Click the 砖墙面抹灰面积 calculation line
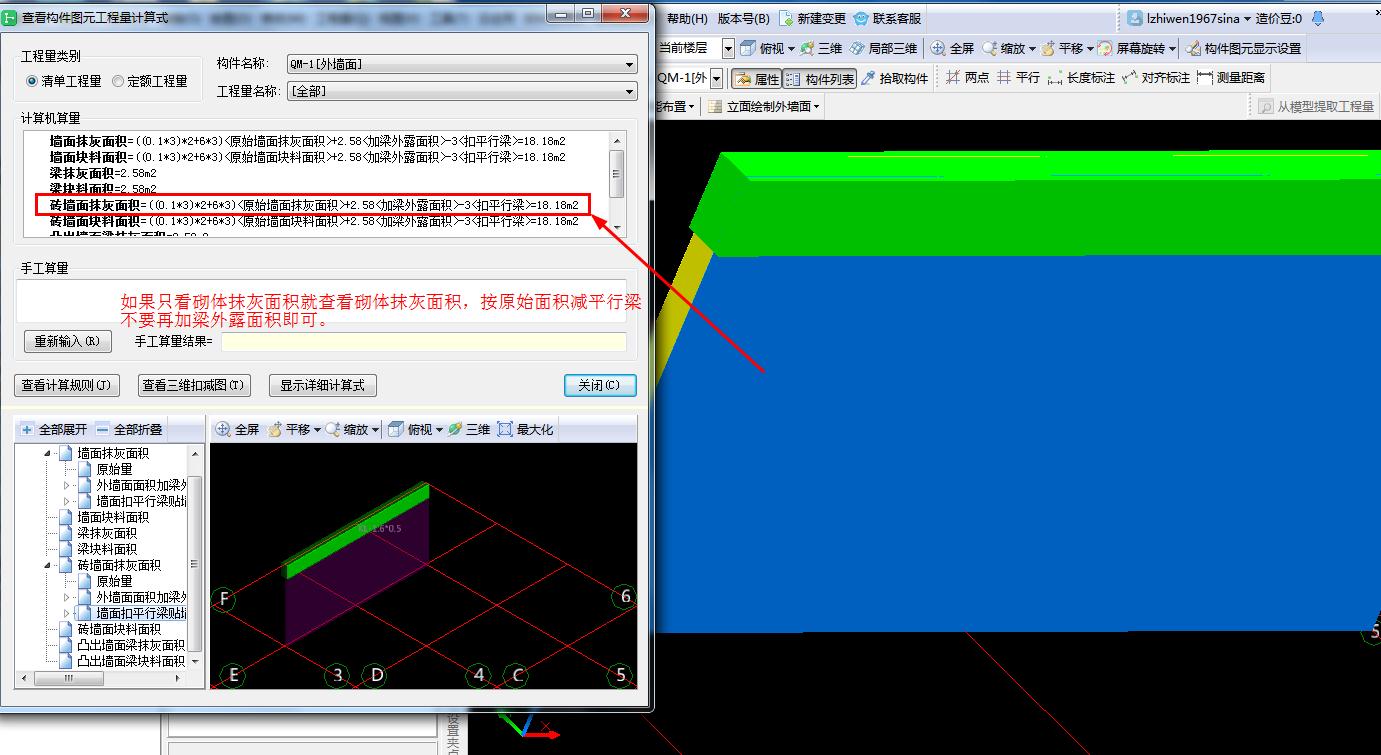Screen dimensions: 1381x755 314,205
